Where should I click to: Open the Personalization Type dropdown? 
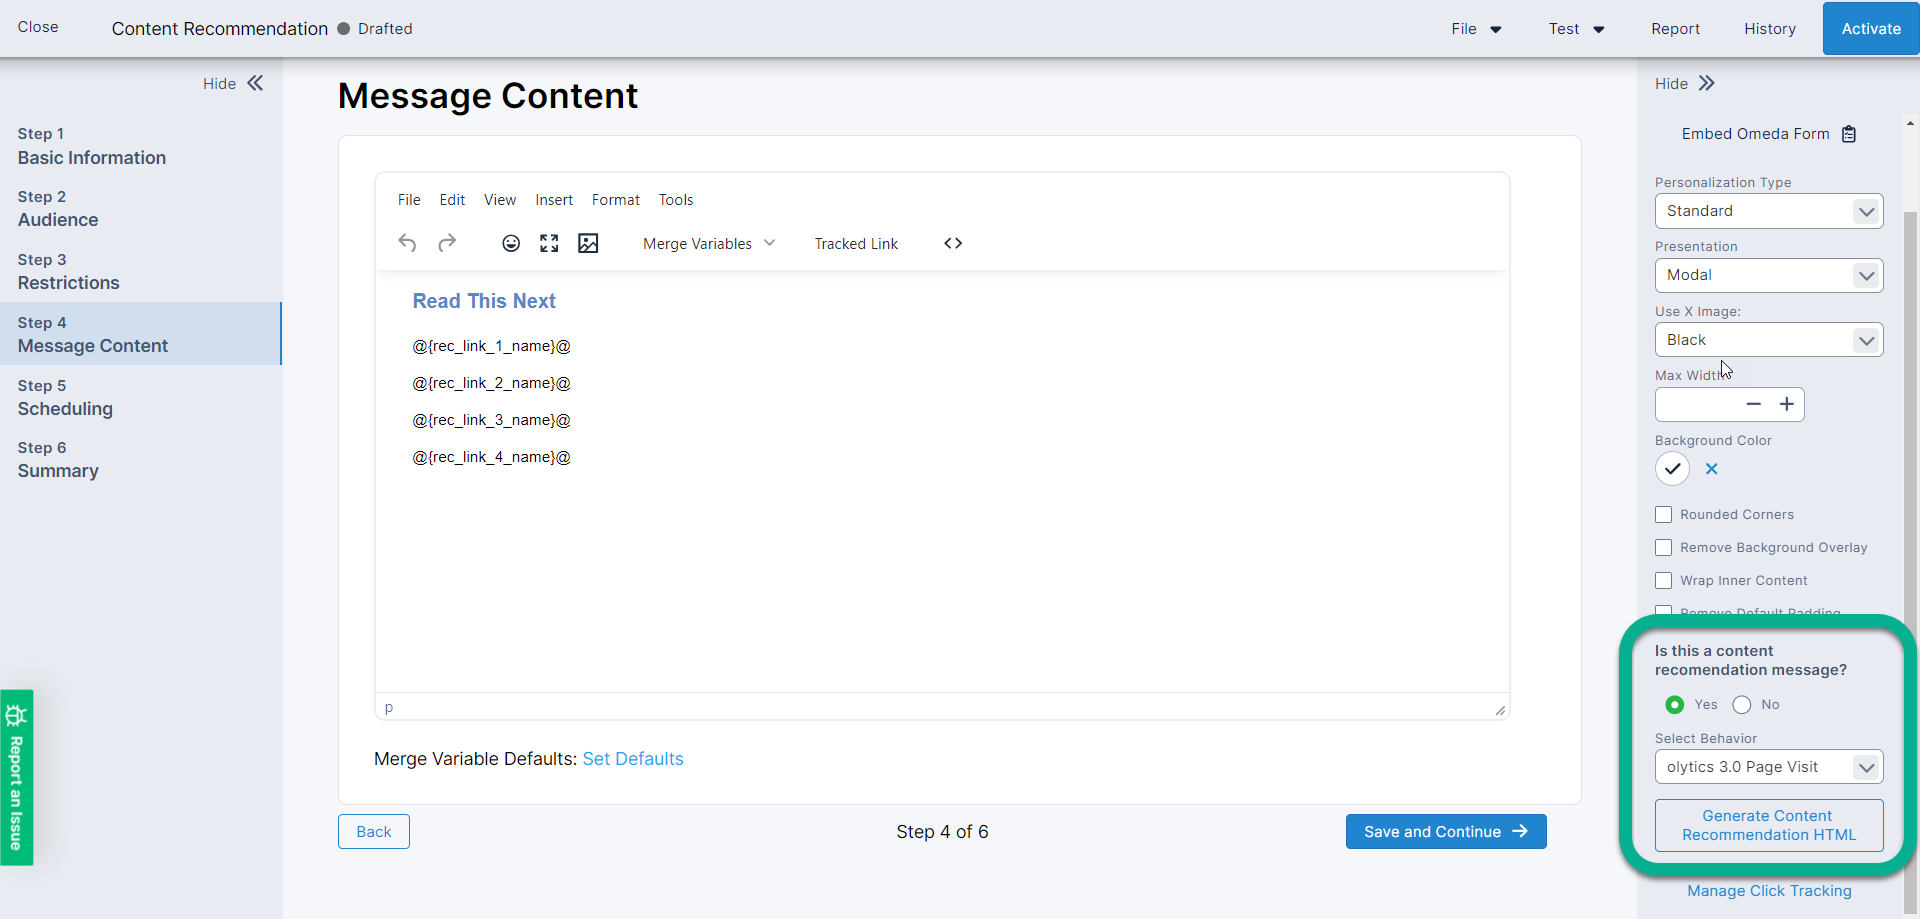click(x=1768, y=211)
